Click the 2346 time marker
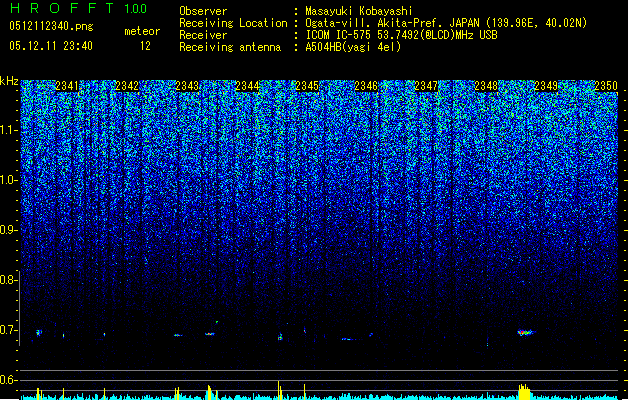Image resolution: width=629 pixels, height=400 pixels. tap(366, 85)
